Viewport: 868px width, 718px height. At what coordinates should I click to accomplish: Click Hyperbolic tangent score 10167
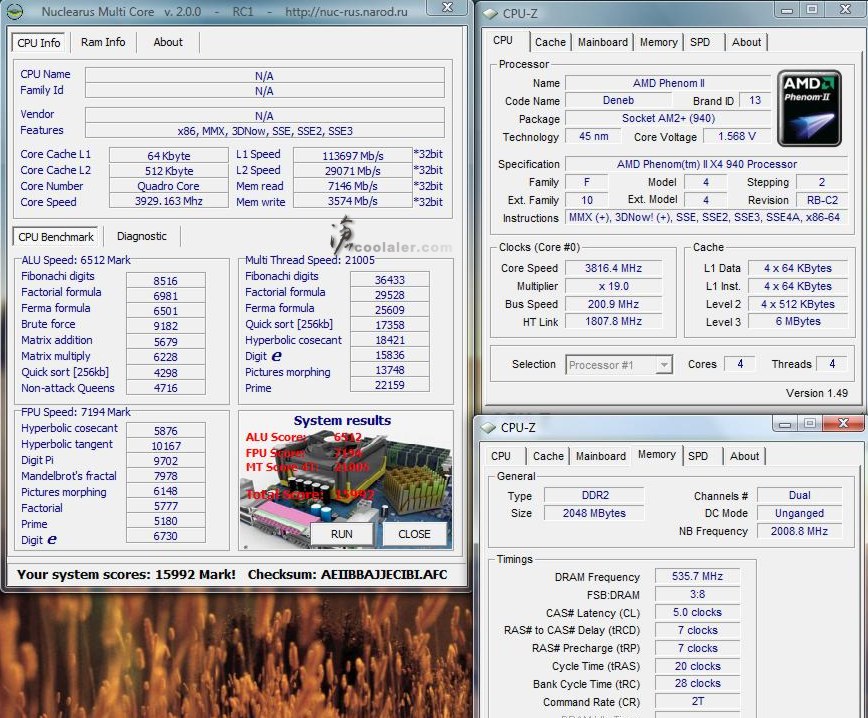(x=166, y=446)
